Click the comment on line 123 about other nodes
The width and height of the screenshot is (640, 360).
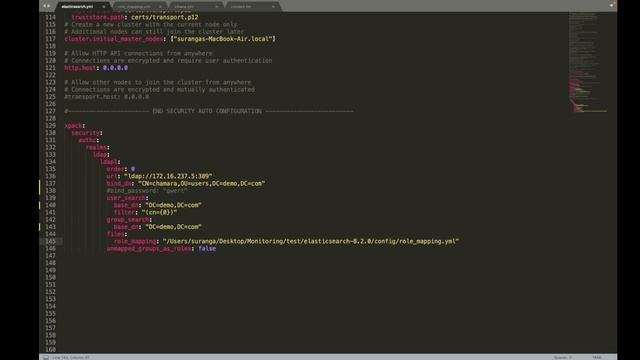point(158,82)
